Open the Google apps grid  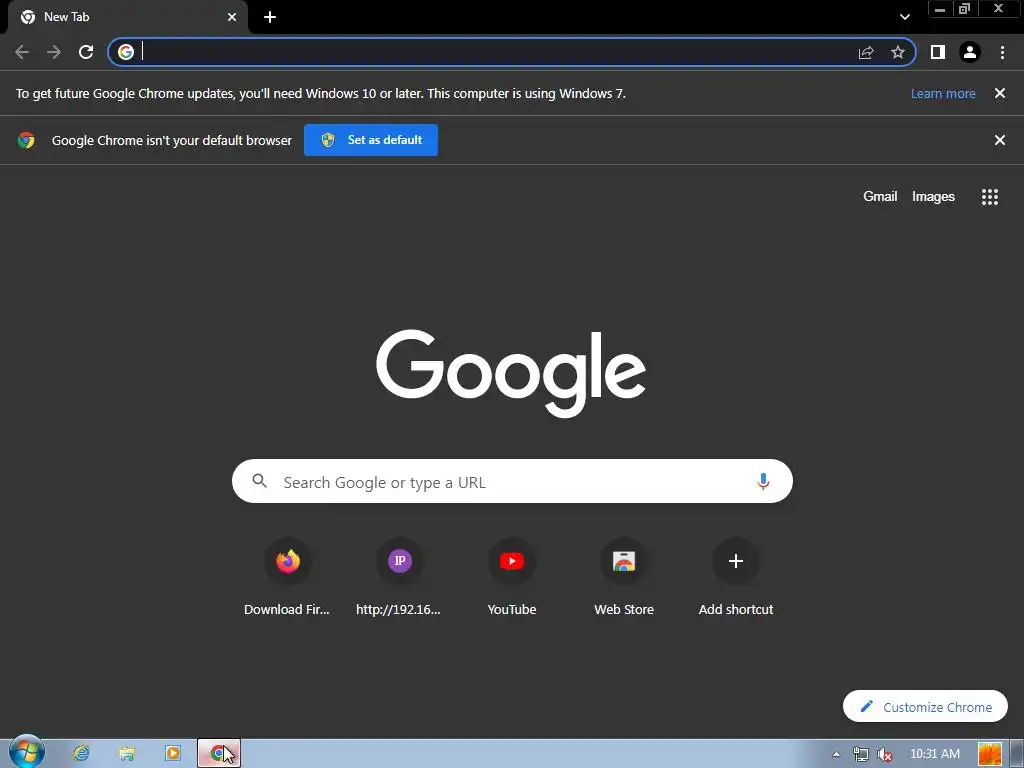[989, 197]
